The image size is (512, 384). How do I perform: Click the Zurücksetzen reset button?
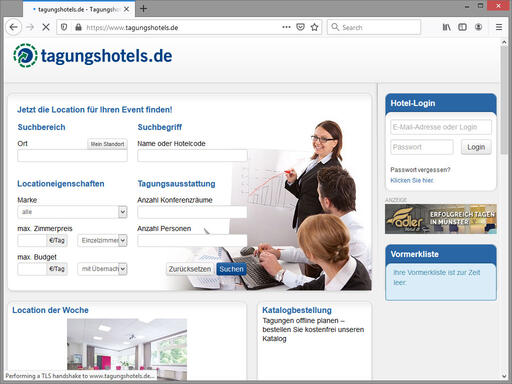190,269
